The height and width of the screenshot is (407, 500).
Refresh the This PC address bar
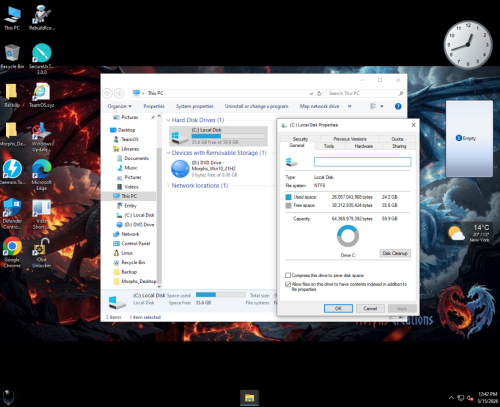[x=319, y=93]
